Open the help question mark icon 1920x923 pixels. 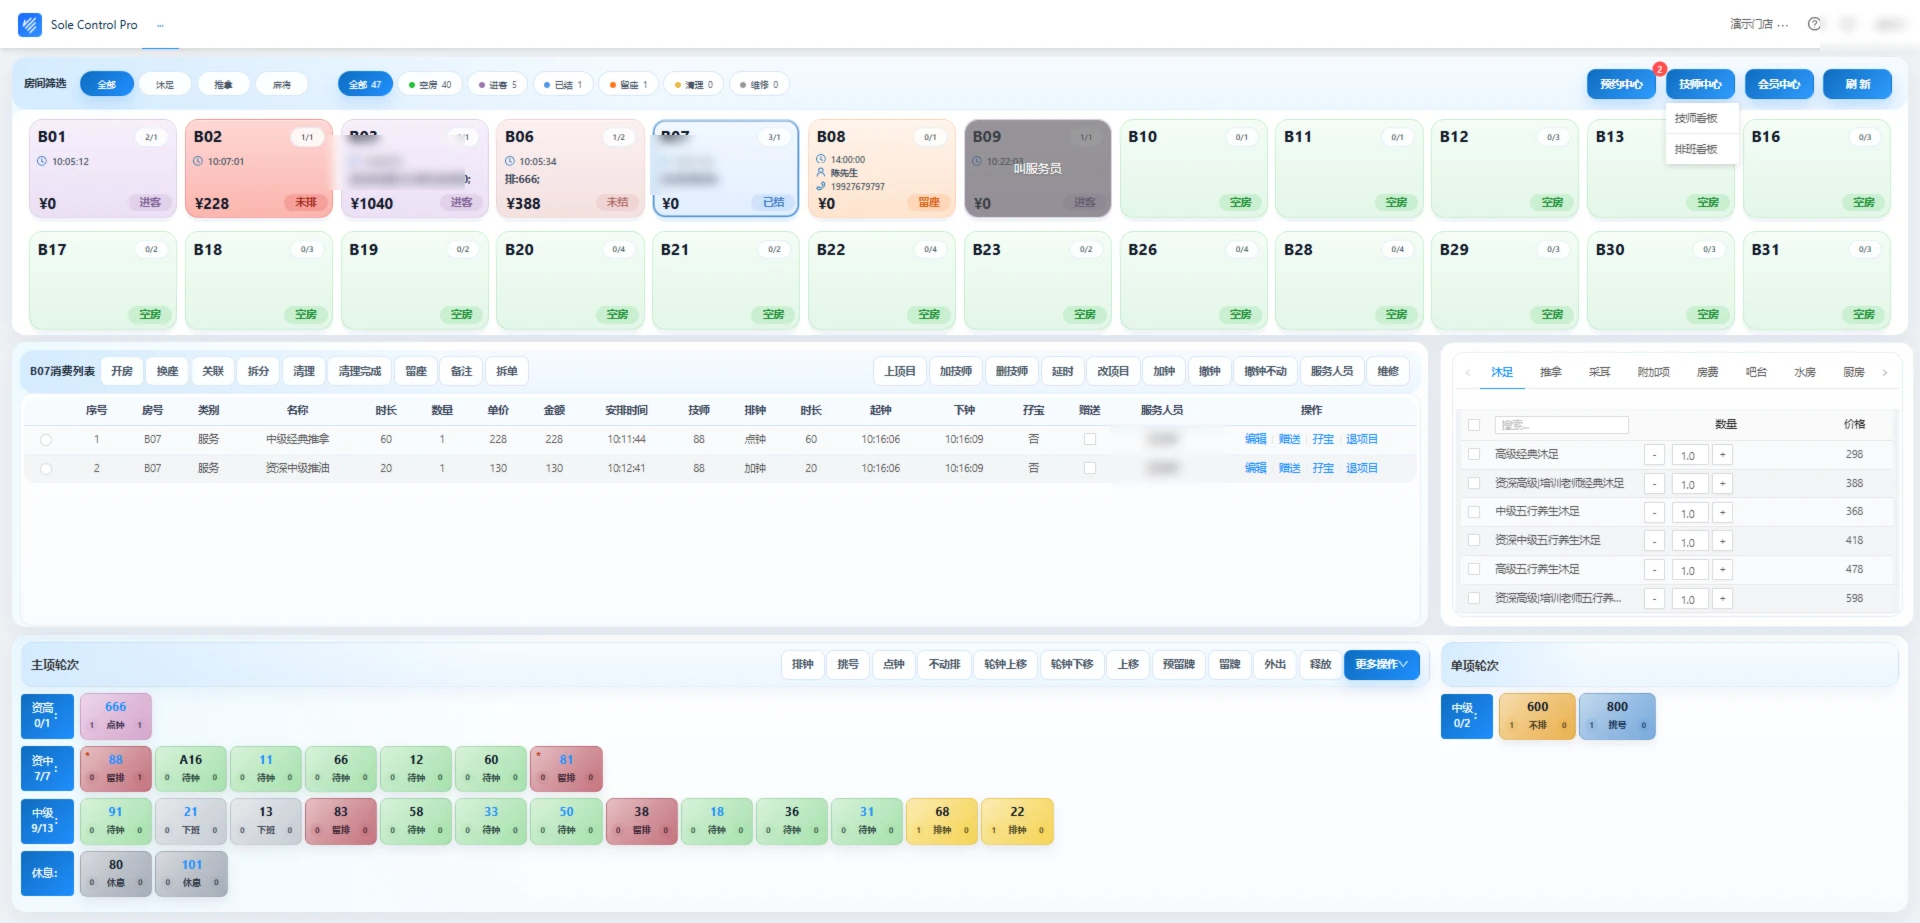click(1814, 24)
